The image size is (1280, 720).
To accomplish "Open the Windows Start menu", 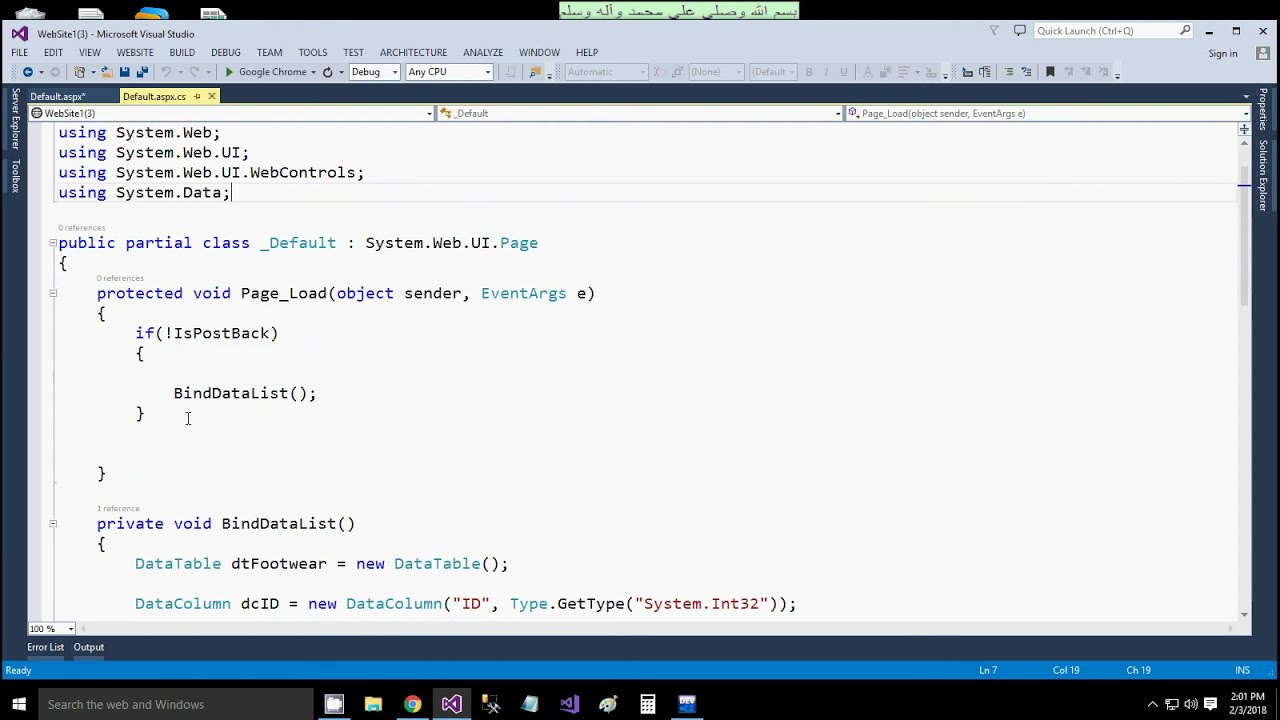I will [19, 704].
